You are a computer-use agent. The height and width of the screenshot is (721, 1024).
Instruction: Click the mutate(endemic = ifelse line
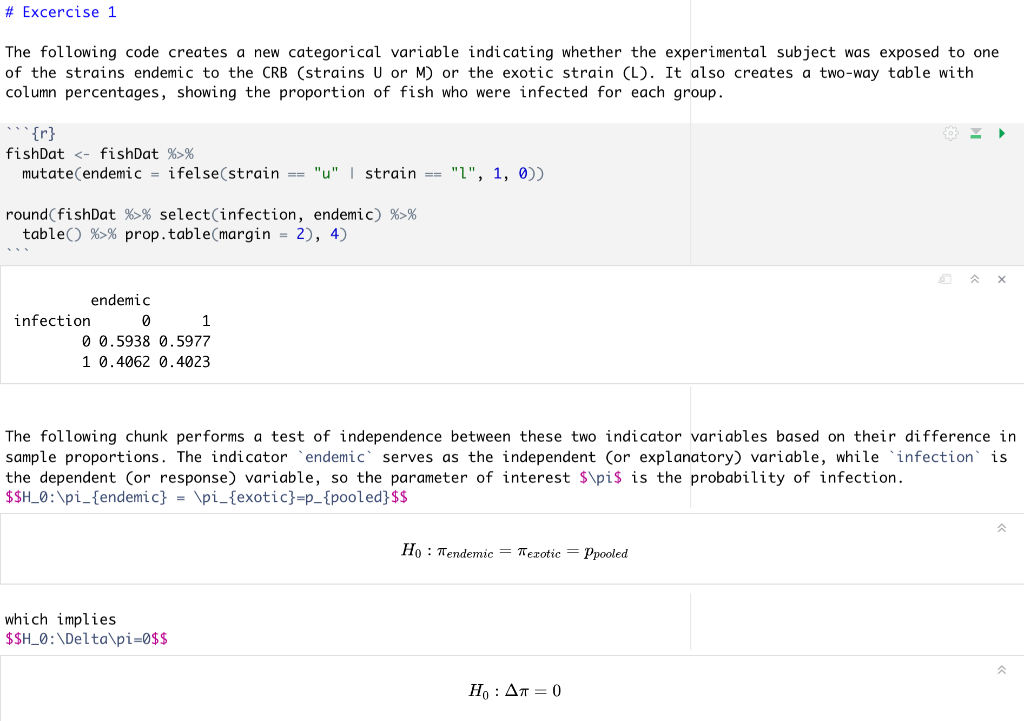tap(283, 174)
